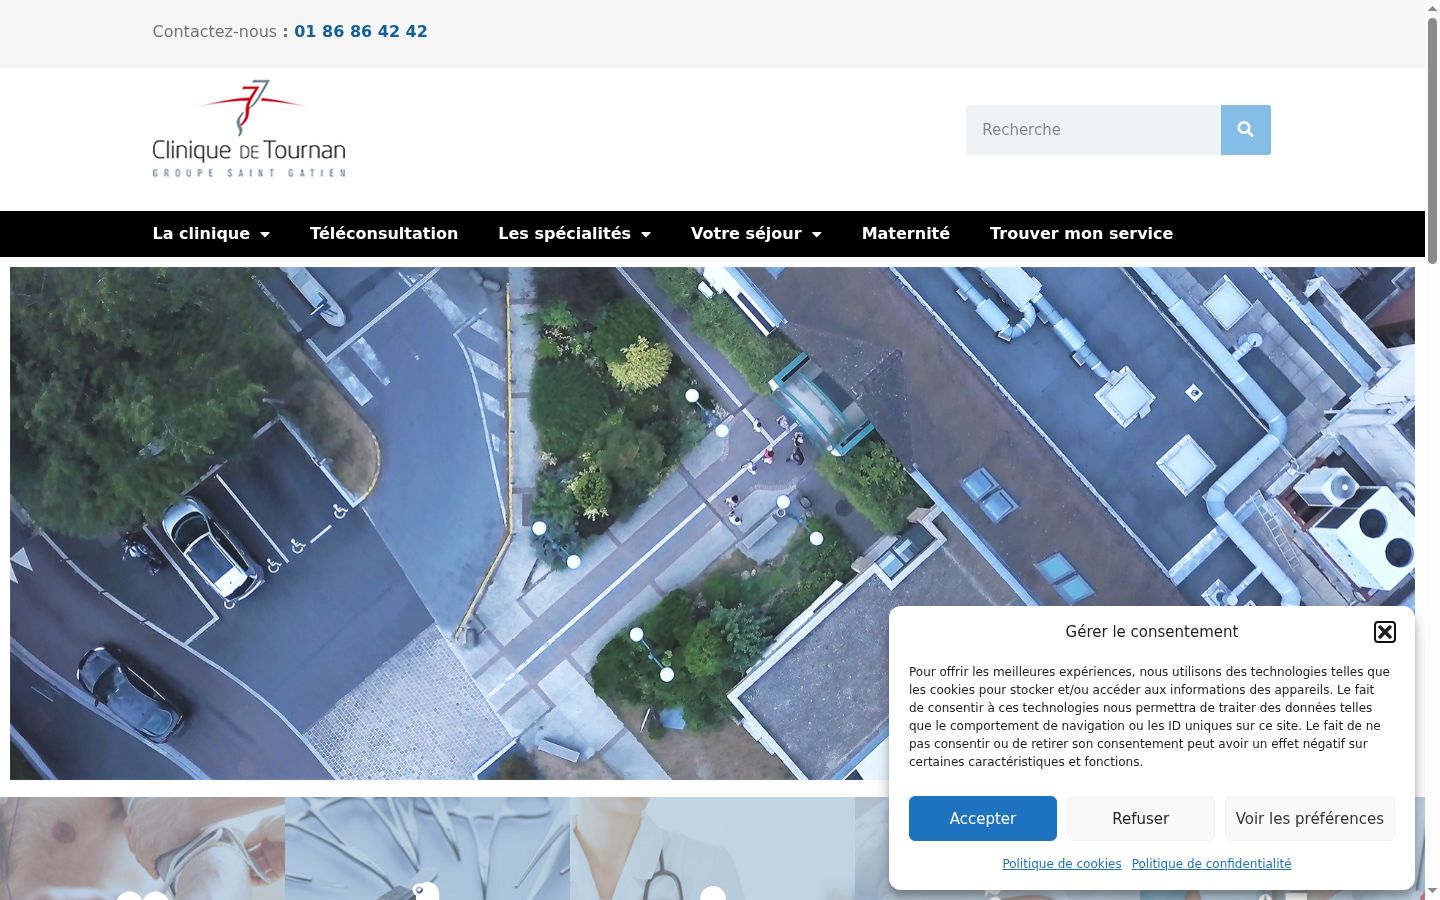This screenshot has width=1440, height=900.
Task: Open the Politique de confidentialité link
Action: coord(1211,864)
